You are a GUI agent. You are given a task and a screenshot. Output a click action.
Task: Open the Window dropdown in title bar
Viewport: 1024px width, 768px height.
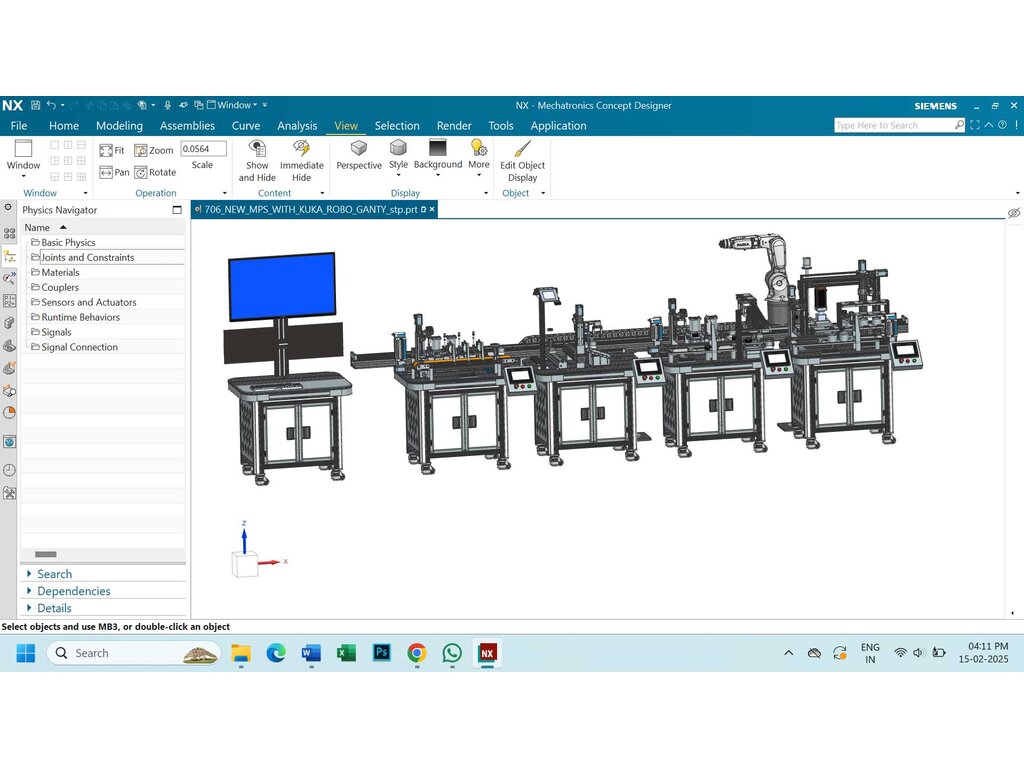click(232, 105)
